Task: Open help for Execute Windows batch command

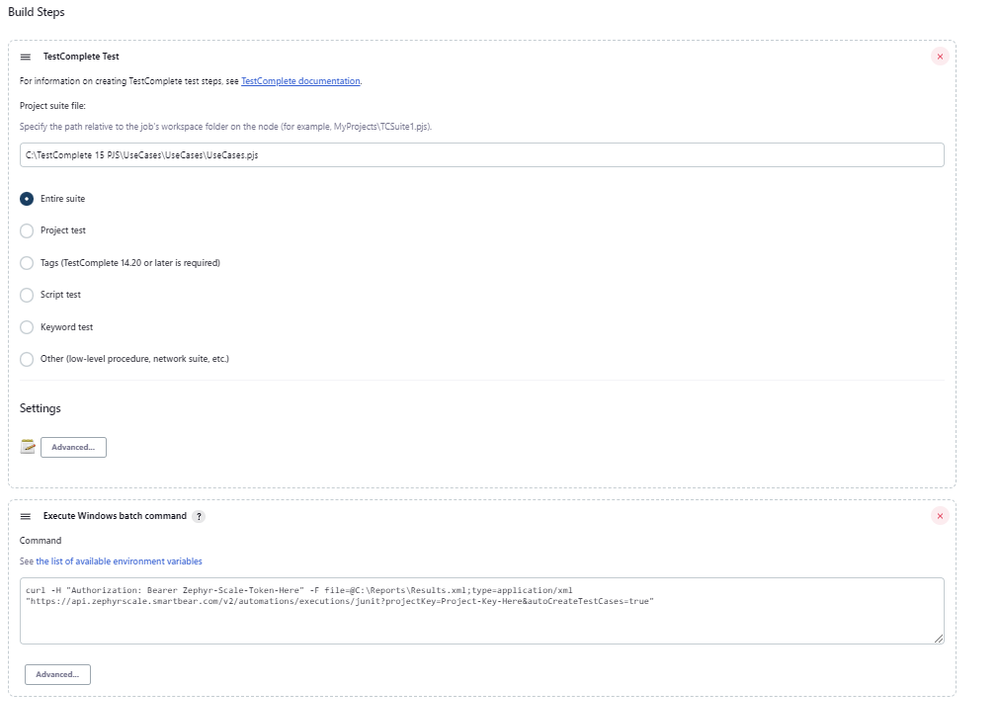Action: click(x=200, y=516)
